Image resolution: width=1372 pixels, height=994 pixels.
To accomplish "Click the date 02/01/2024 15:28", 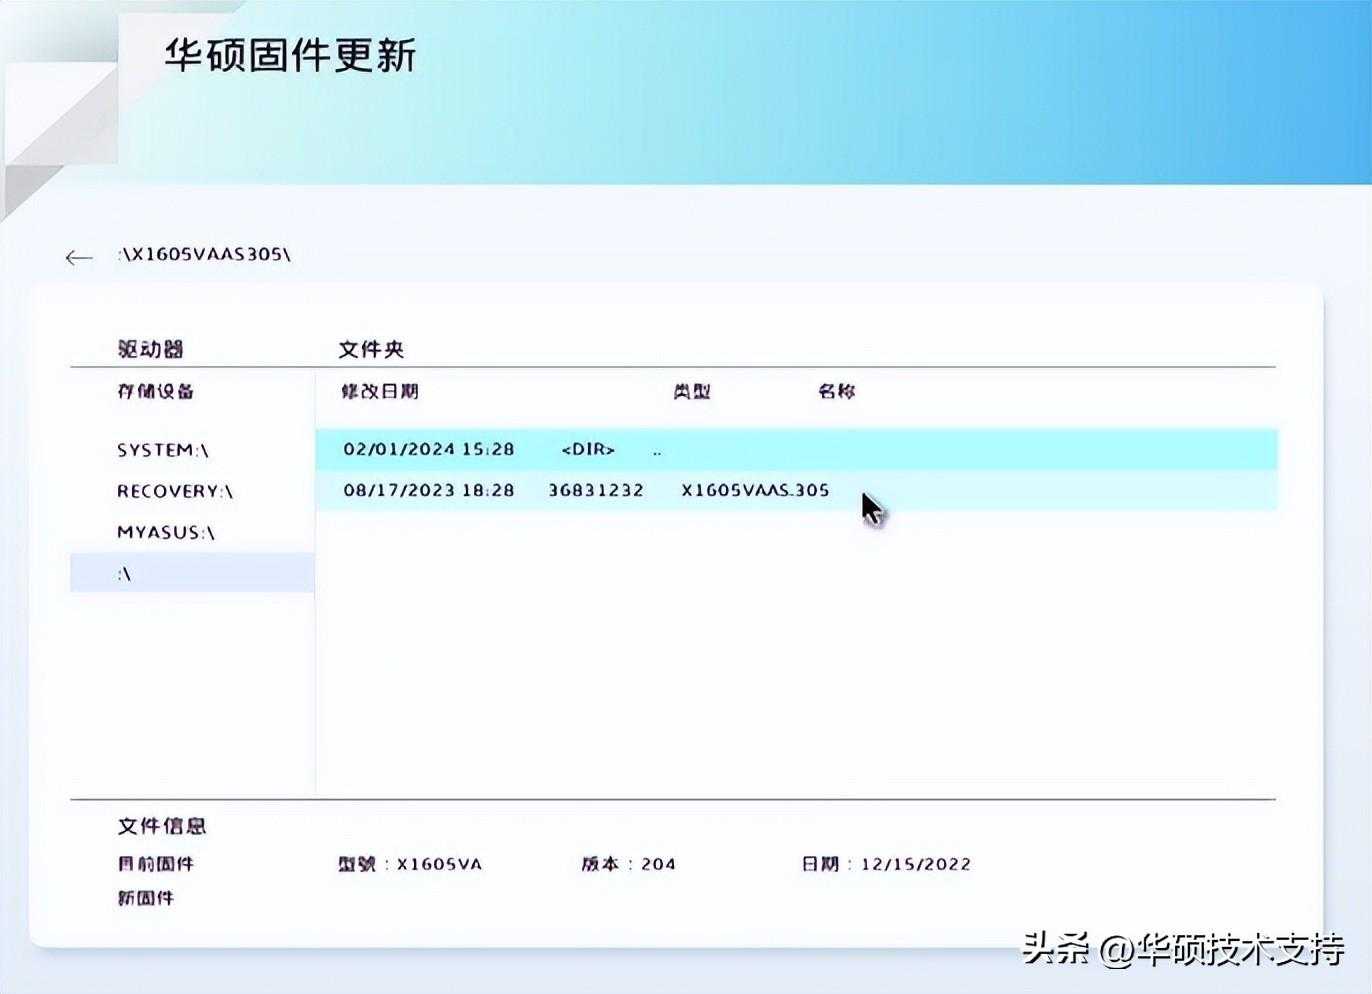I will point(429,449).
